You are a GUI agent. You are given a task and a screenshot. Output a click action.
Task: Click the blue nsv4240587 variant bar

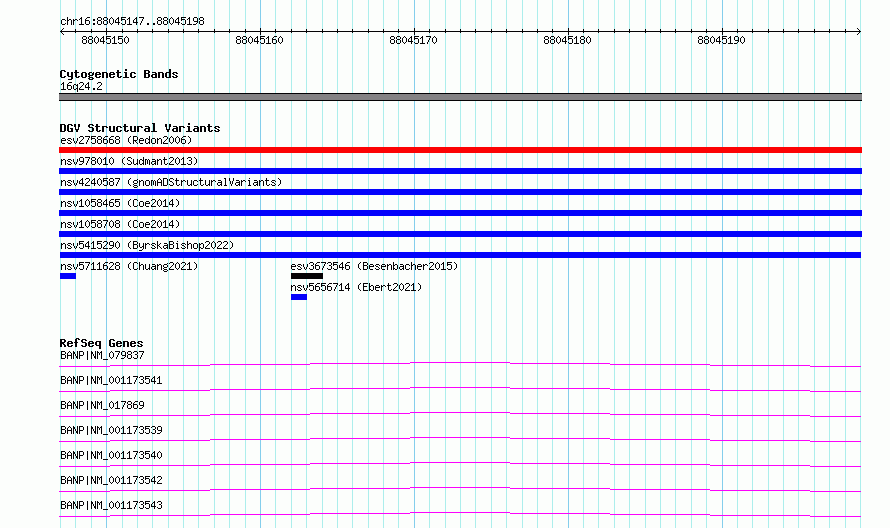[x=460, y=192]
